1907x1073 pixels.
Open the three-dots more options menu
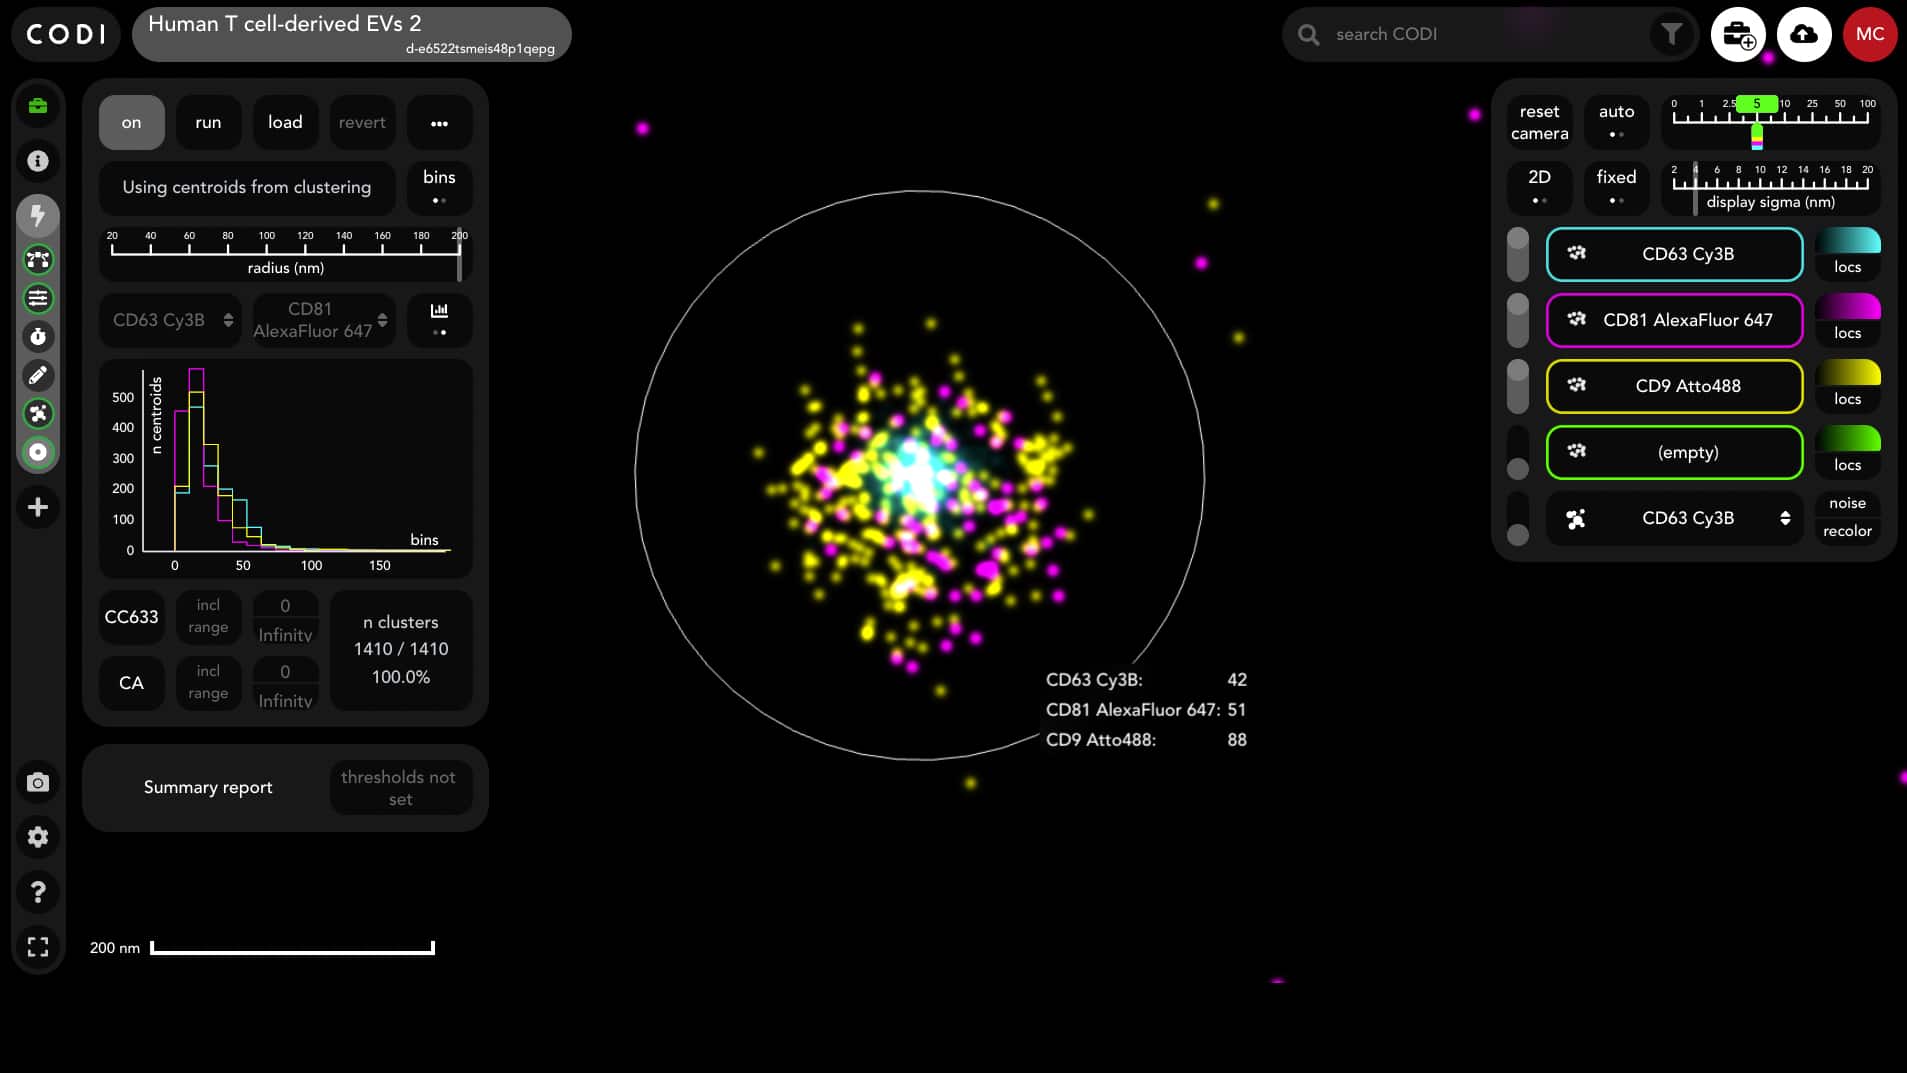coord(439,122)
